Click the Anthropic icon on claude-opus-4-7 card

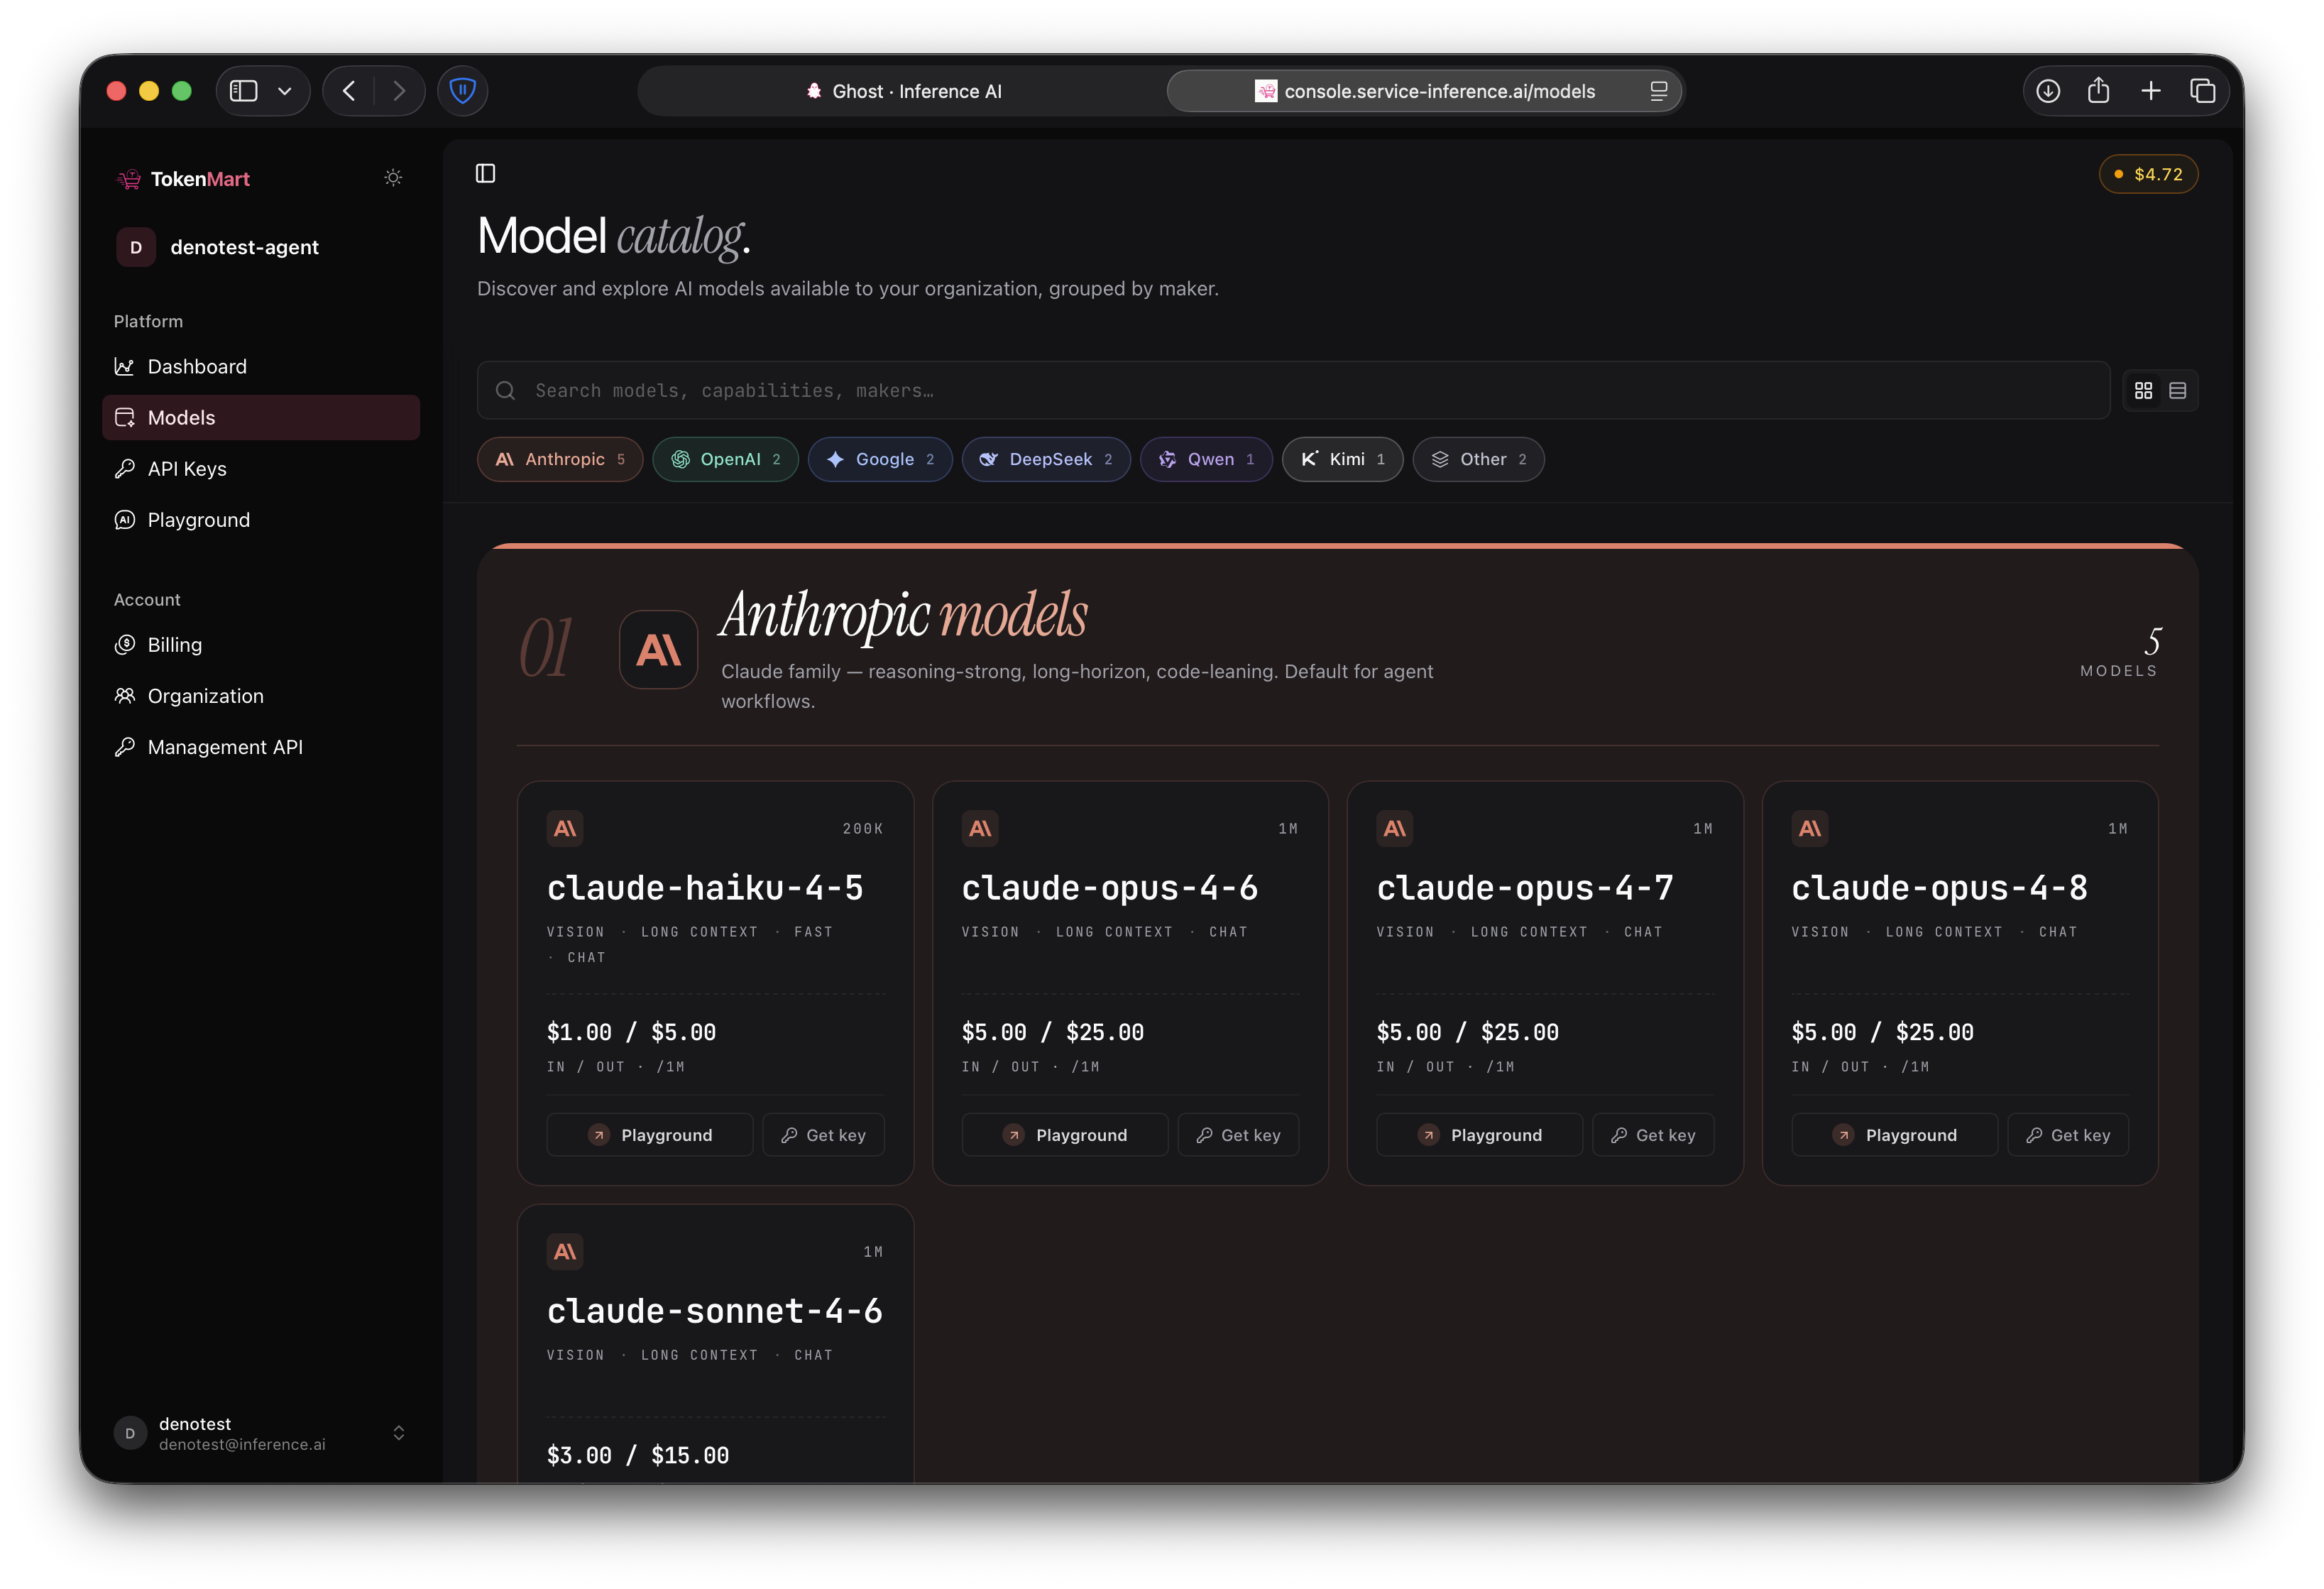point(1395,828)
